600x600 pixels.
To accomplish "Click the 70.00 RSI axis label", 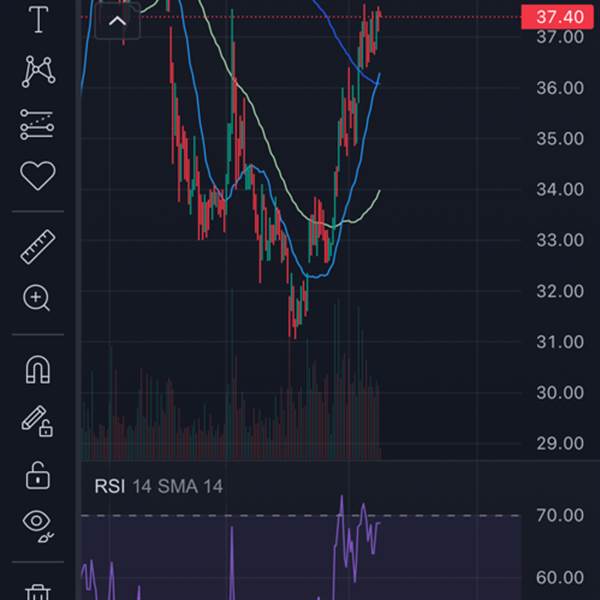I will (560, 515).
